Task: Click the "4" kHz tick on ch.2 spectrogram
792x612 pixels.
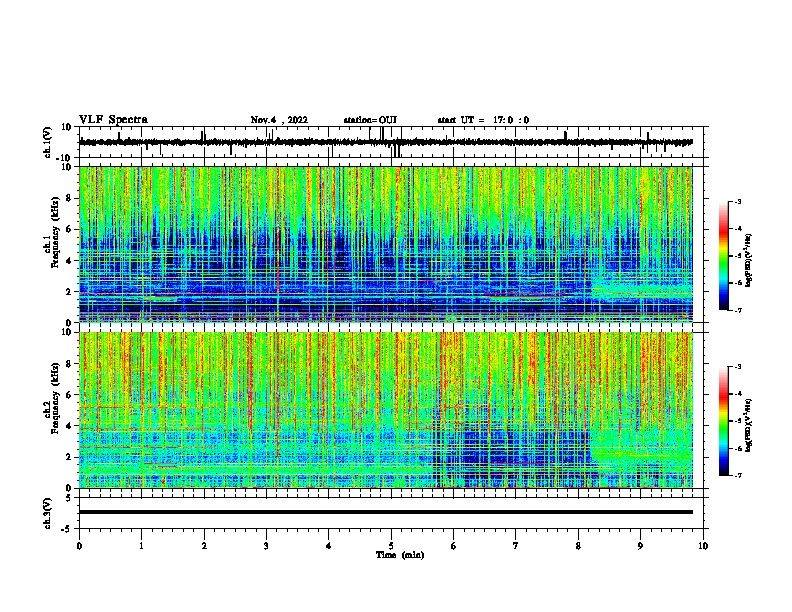Action: point(70,426)
